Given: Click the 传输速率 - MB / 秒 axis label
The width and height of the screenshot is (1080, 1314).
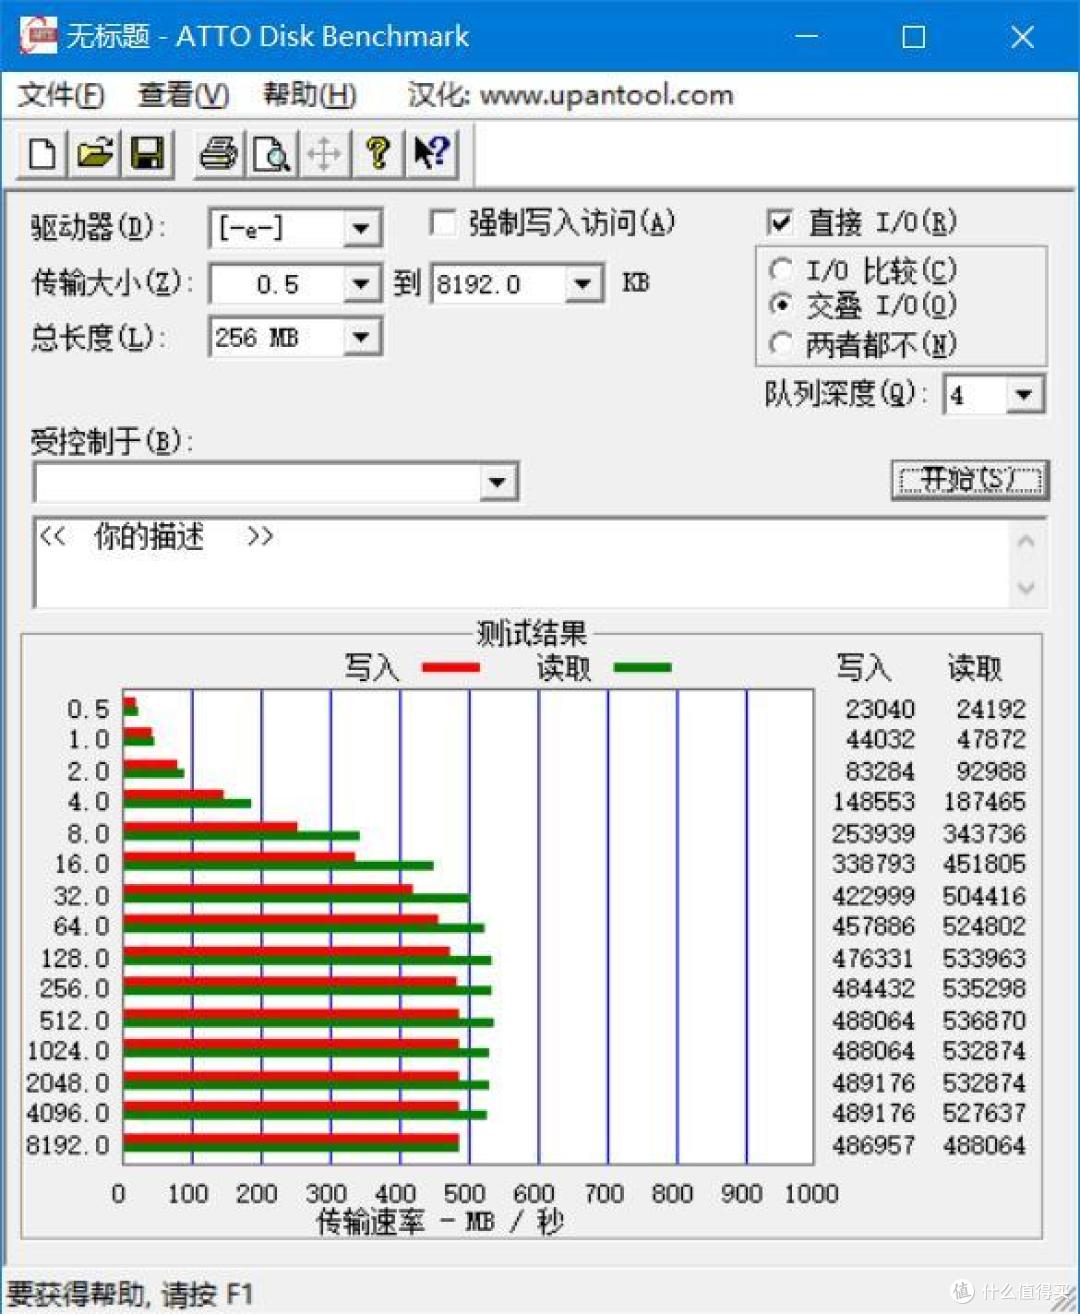Looking at the screenshot, I should coord(440,1221).
